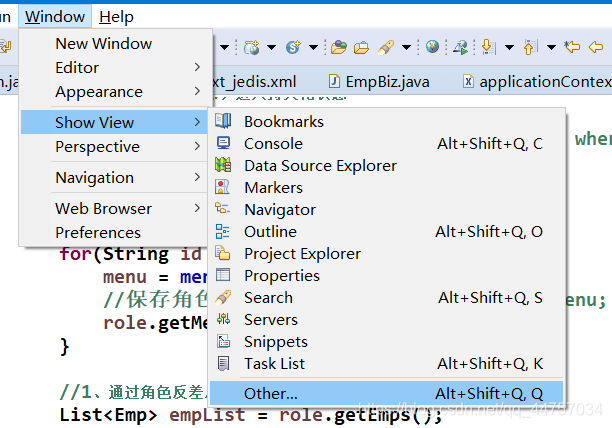612x428 pixels.
Task: Select Show View menu entry
Action: point(114,122)
